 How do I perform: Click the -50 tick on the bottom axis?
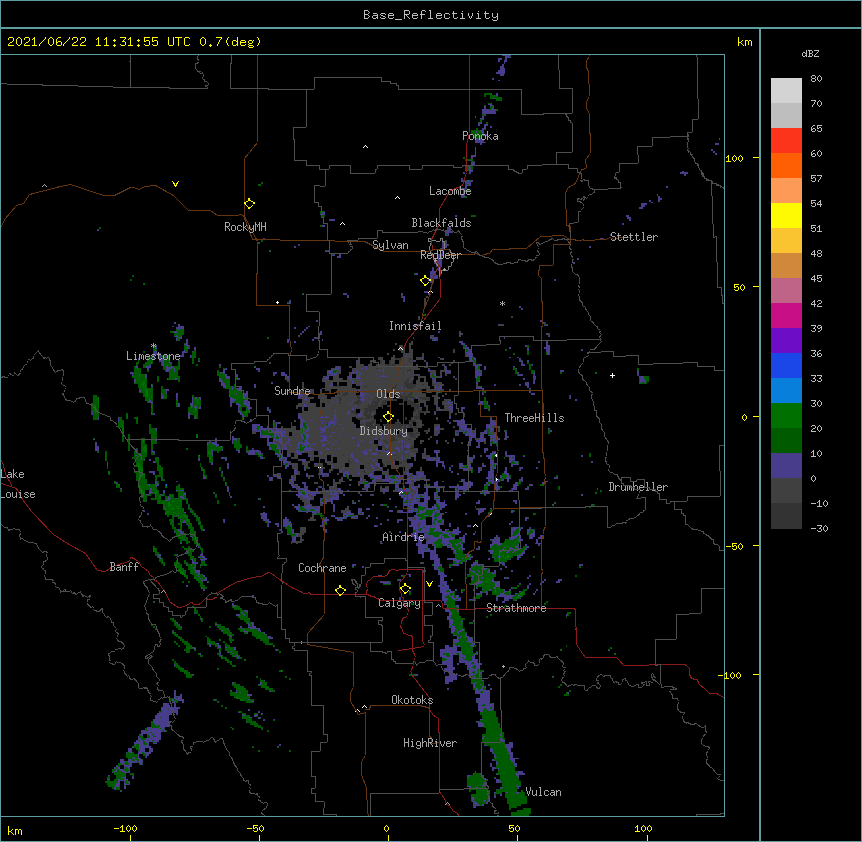(x=255, y=828)
